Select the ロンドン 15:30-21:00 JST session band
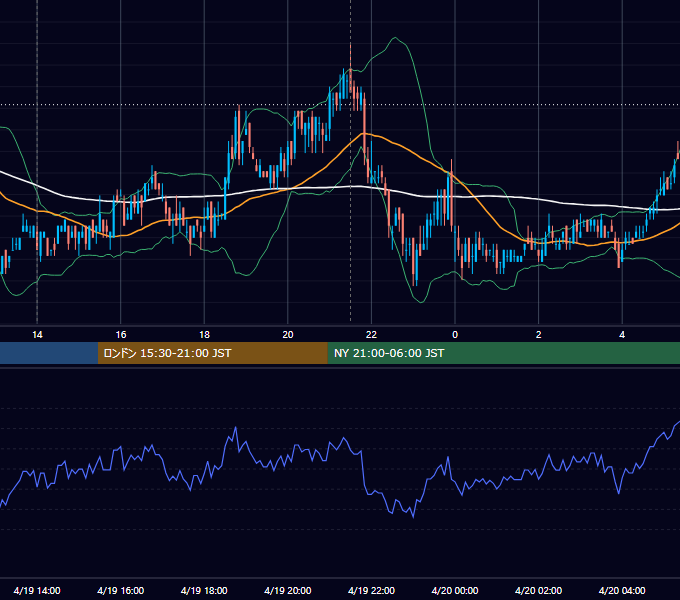The image size is (680, 600). click(212, 353)
